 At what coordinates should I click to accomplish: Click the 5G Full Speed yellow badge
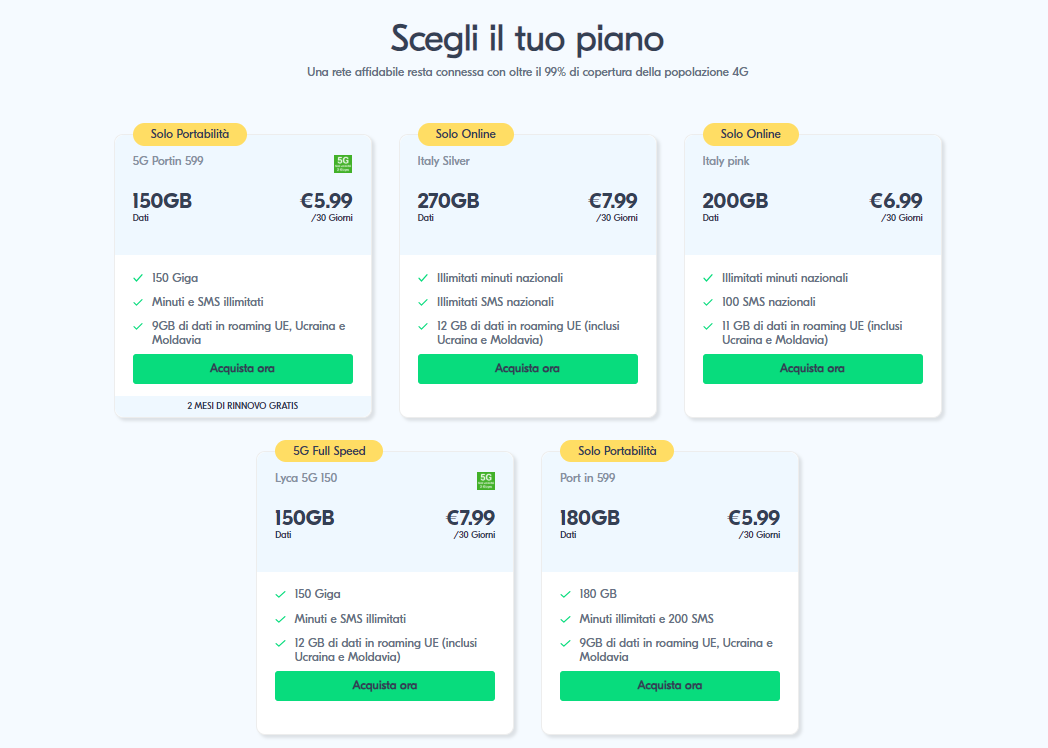pyautogui.click(x=329, y=451)
